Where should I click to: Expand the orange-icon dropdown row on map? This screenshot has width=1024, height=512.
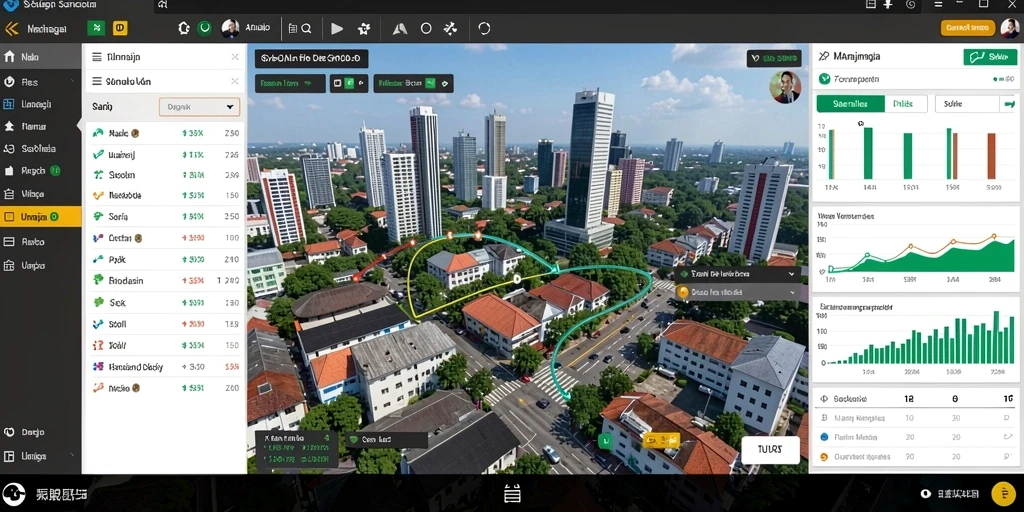pos(738,292)
